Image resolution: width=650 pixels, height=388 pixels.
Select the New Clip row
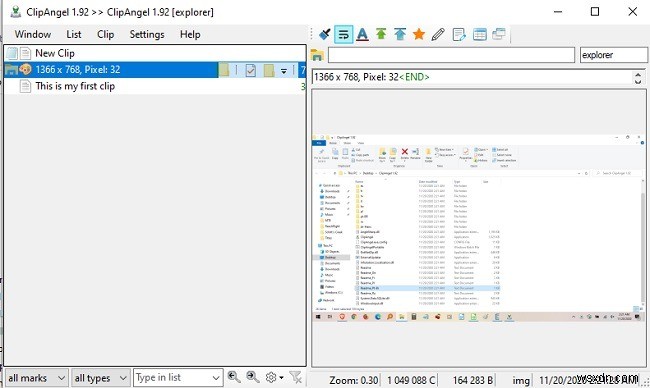point(155,53)
